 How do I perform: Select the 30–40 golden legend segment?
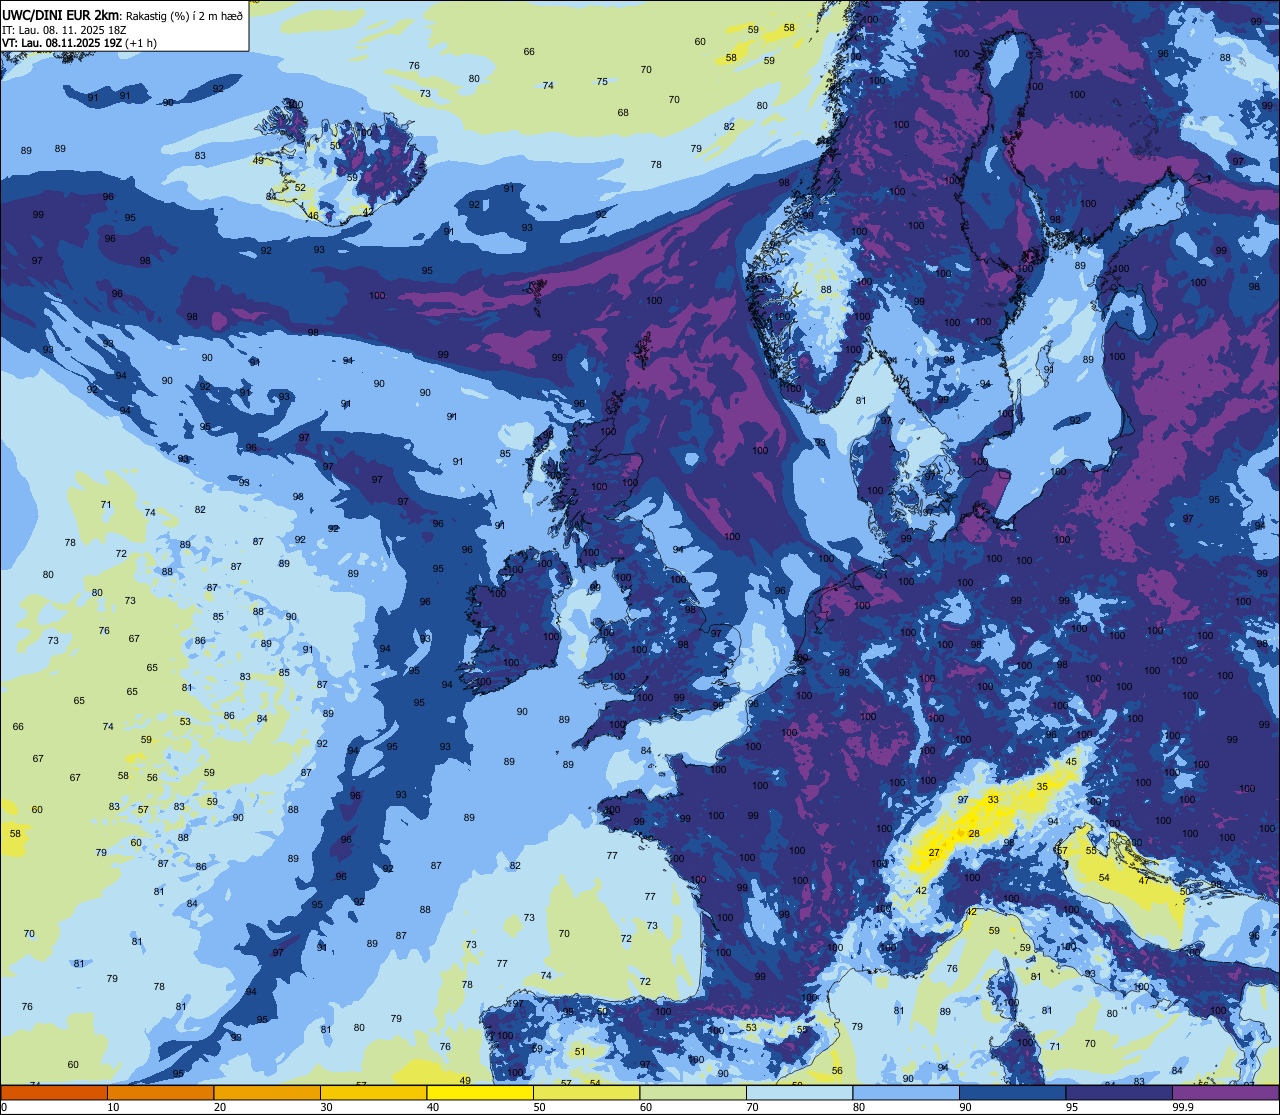click(x=373, y=1092)
